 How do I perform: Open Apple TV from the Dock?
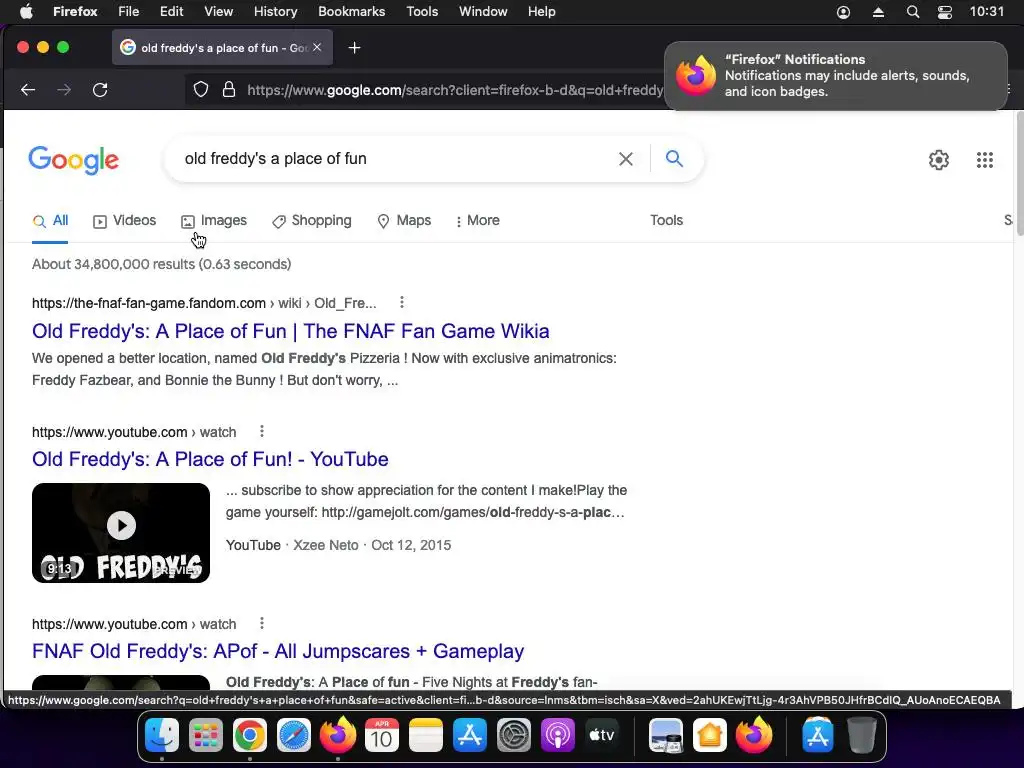602,735
